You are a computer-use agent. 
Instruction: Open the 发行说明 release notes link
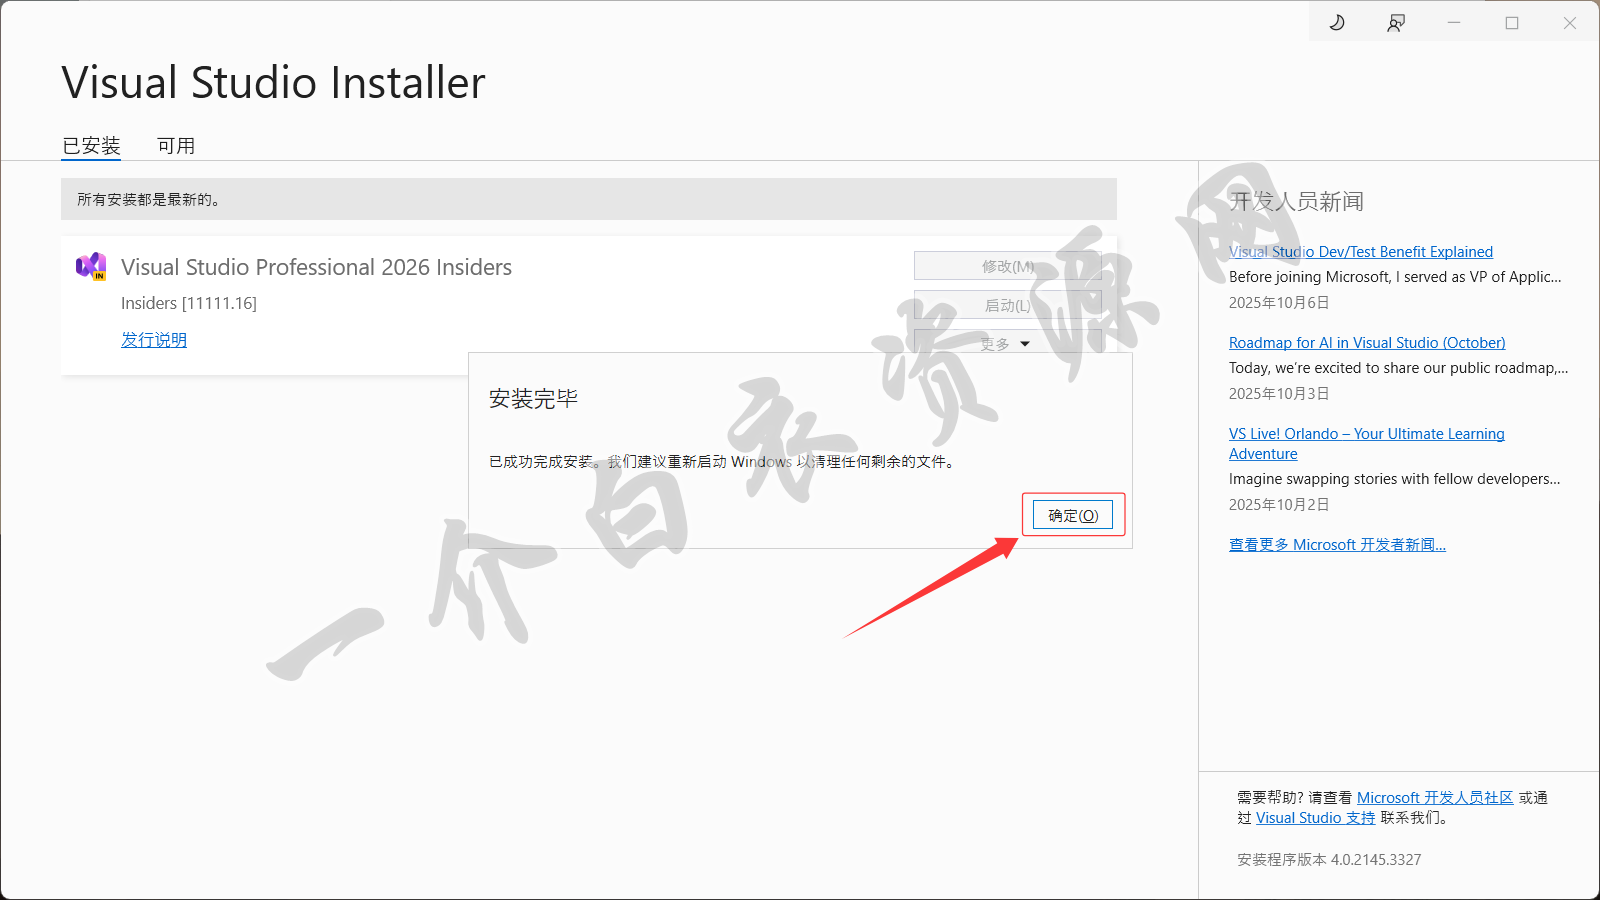tap(154, 340)
